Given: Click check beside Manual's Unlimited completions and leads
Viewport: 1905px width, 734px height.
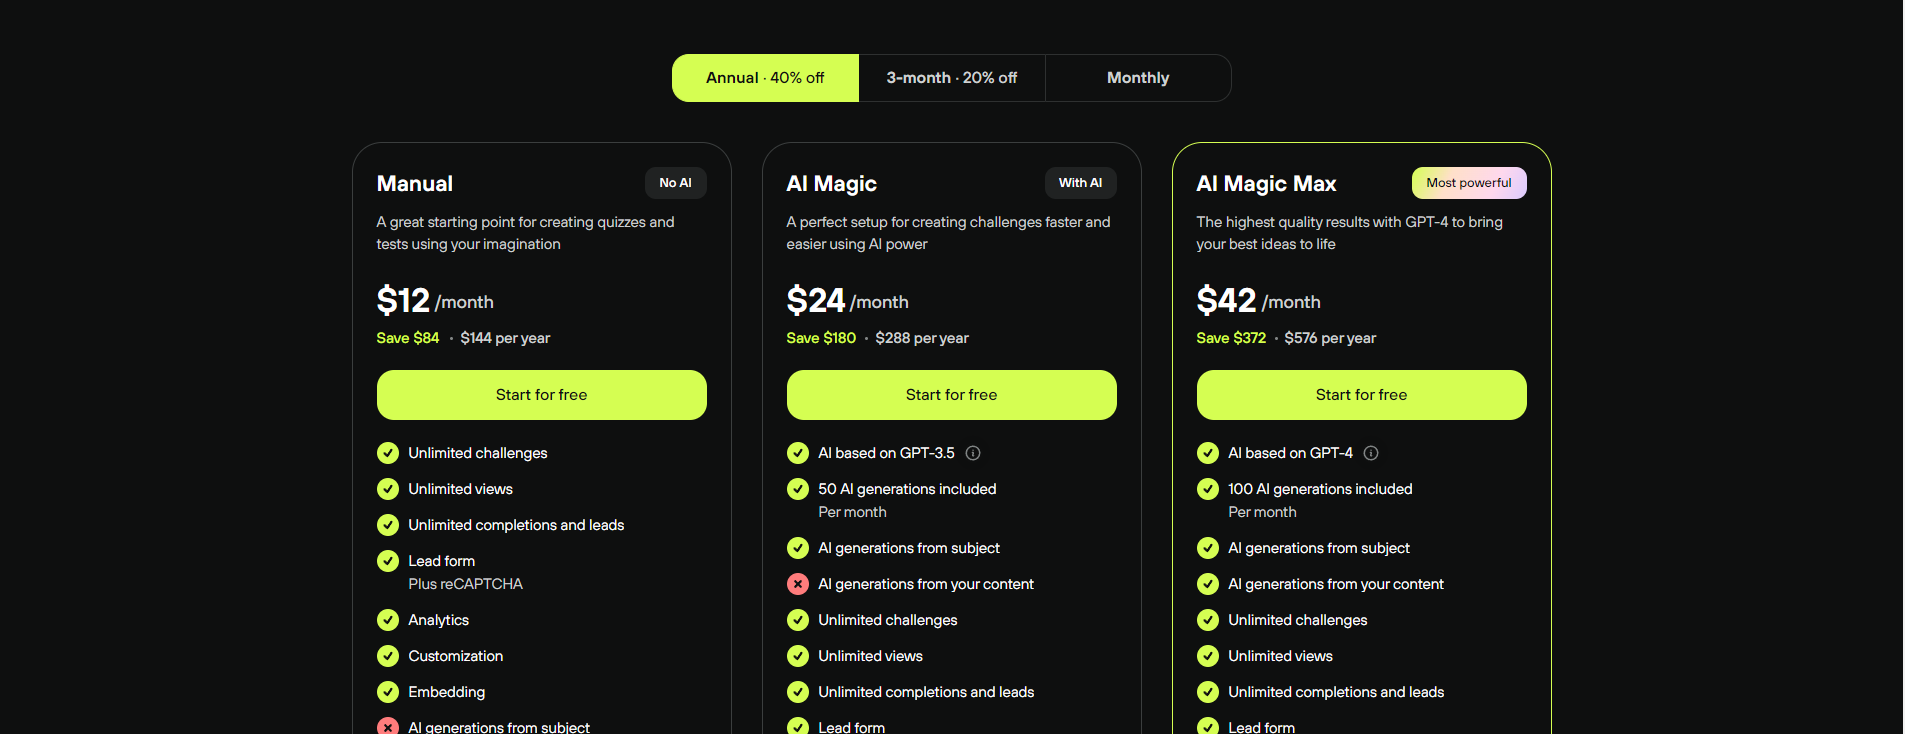Looking at the screenshot, I should (x=388, y=525).
